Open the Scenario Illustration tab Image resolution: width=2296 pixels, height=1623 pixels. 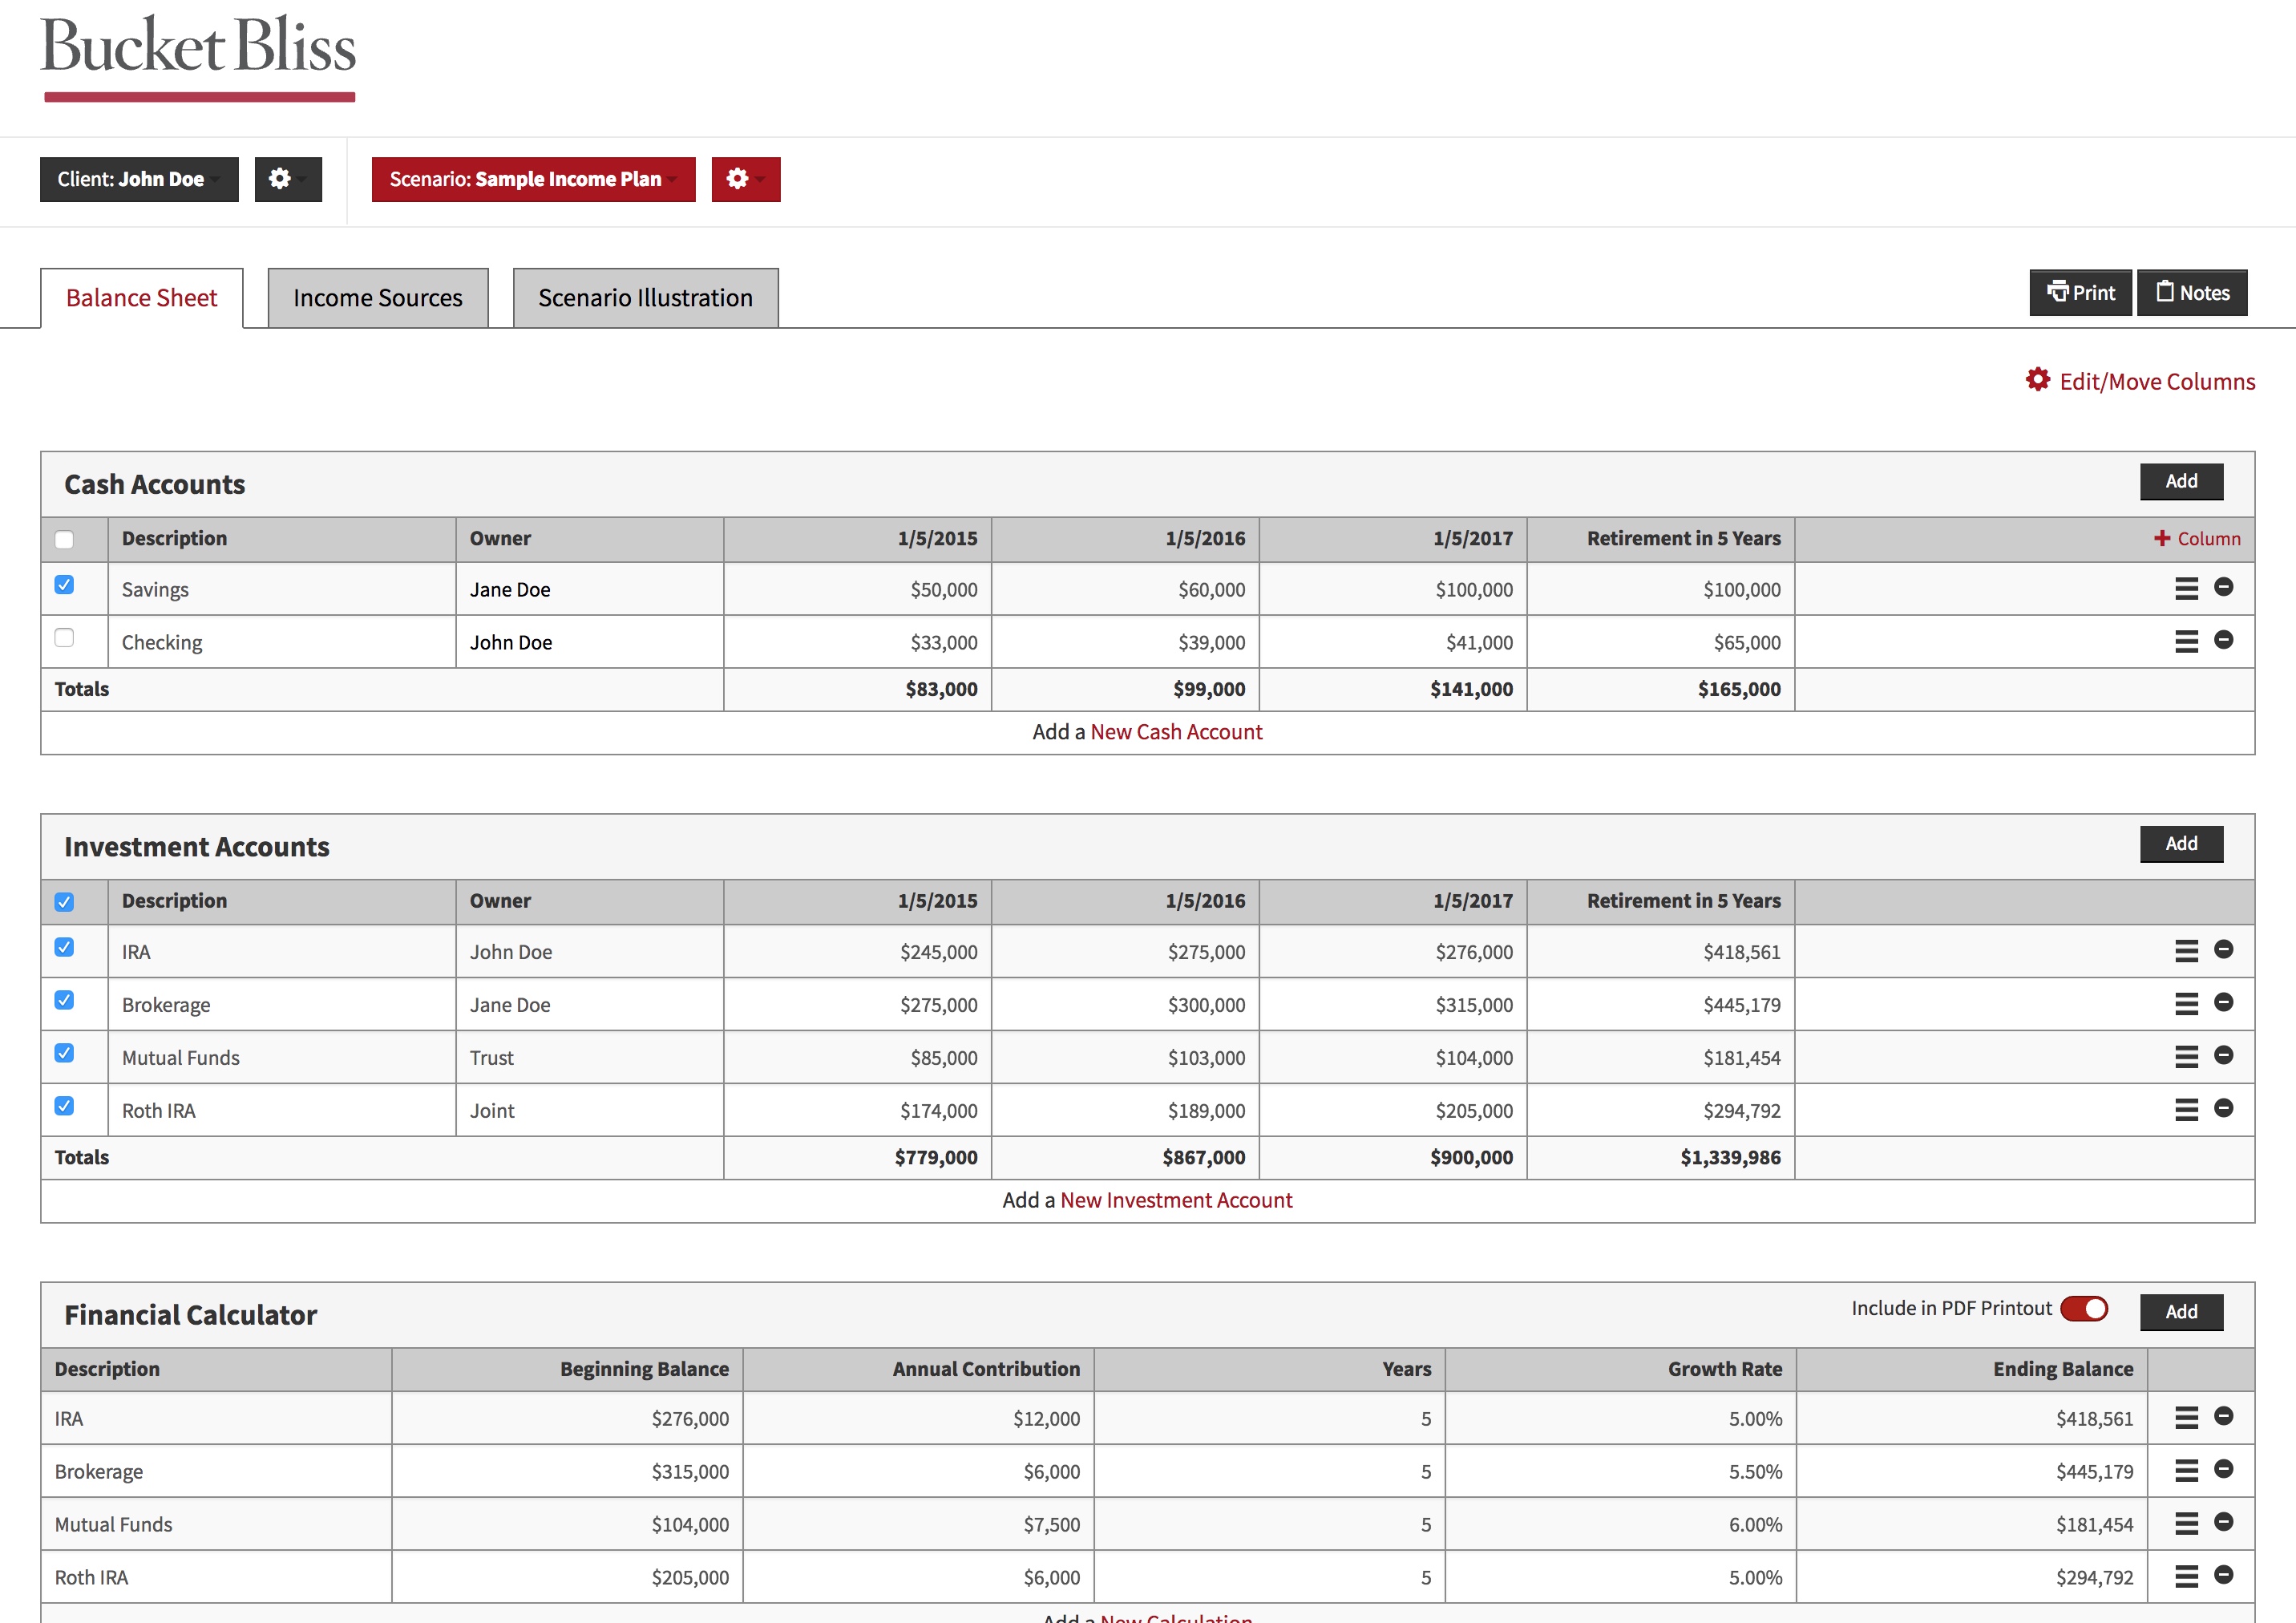645,297
